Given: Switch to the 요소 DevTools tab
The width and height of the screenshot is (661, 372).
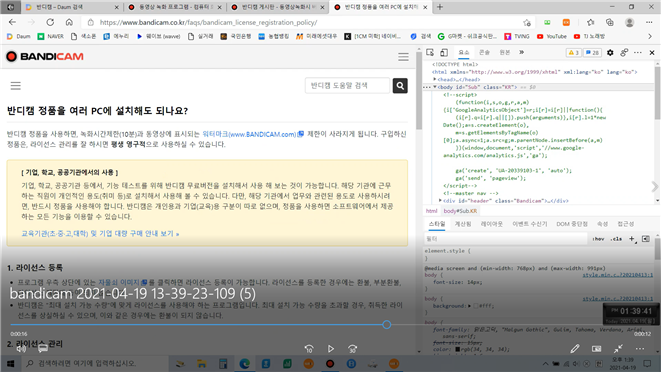Looking at the screenshot, I should click(x=464, y=52).
